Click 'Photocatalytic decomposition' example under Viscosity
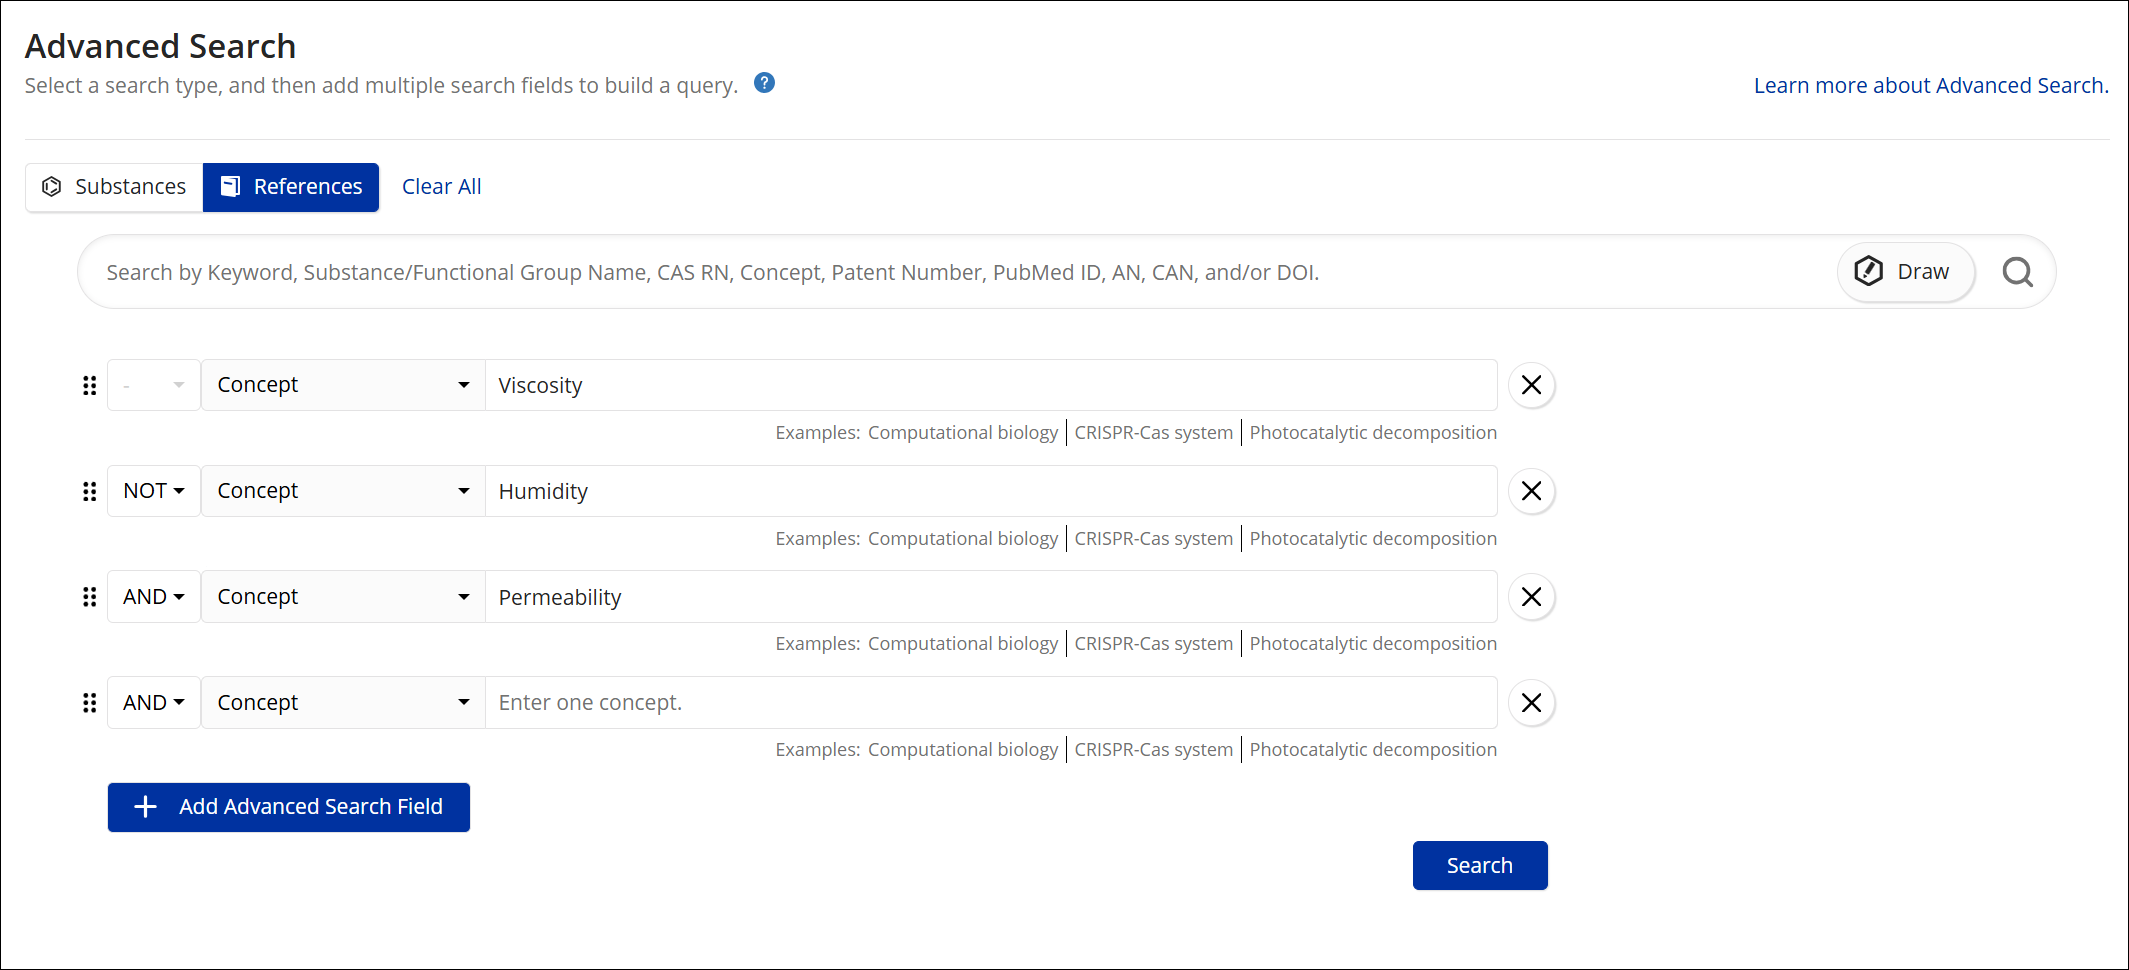Screen dimensions: 2129x970 (1373, 433)
